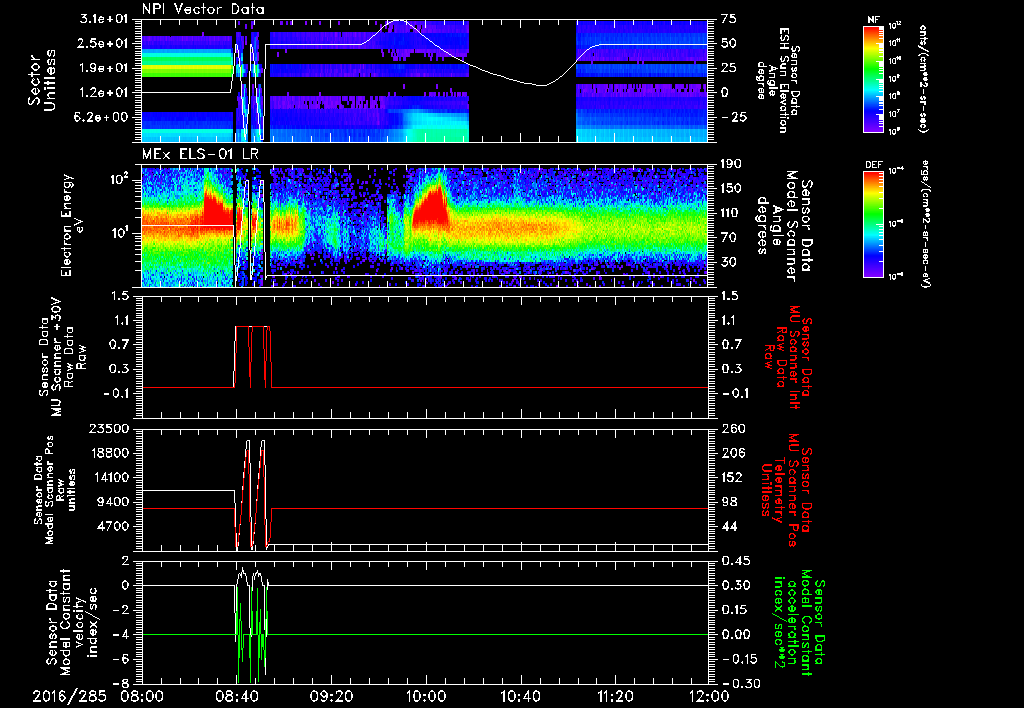Click the '0.00' acceleration tick label
1024x708 pixels.
tap(736, 635)
